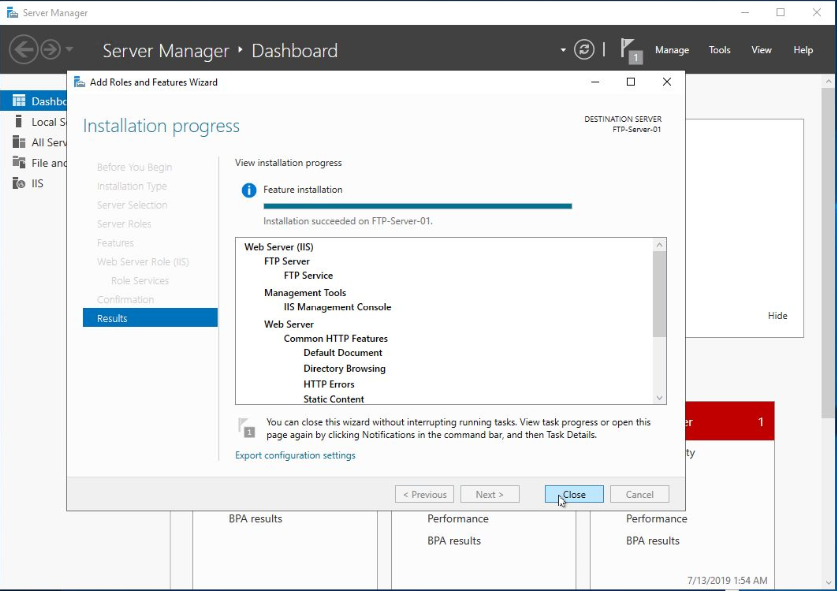Click the Server Selection wizard step

(x=132, y=205)
